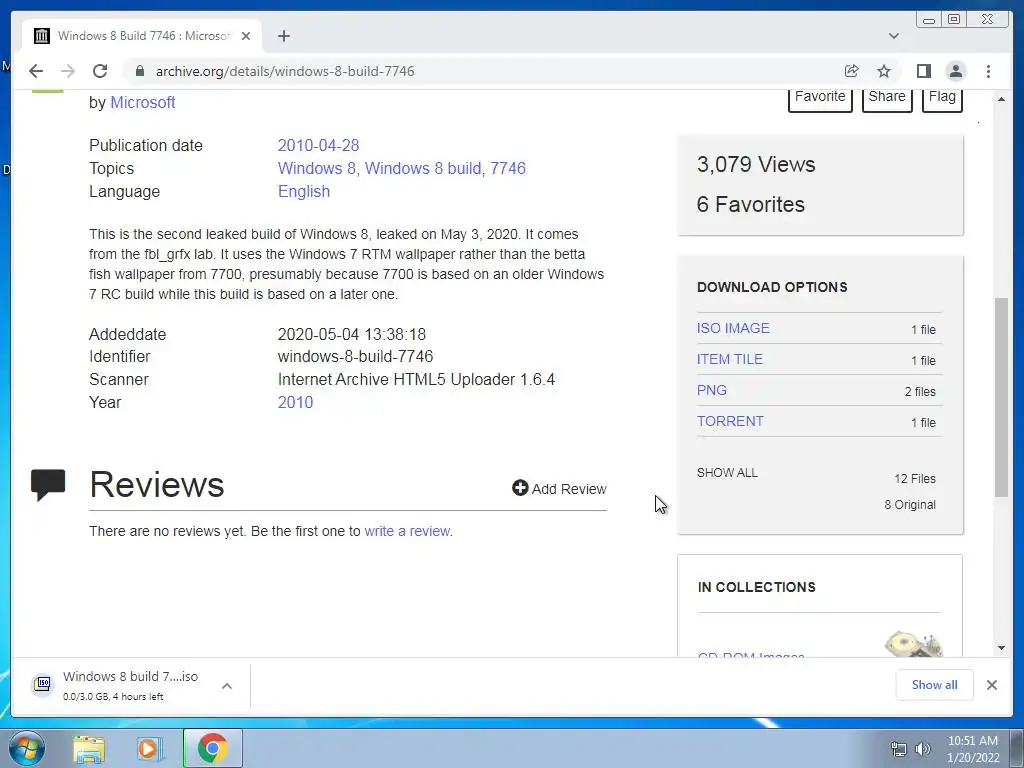1024x768 pixels.
Task: Click the Add Review plus icon
Action: (x=520, y=488)
